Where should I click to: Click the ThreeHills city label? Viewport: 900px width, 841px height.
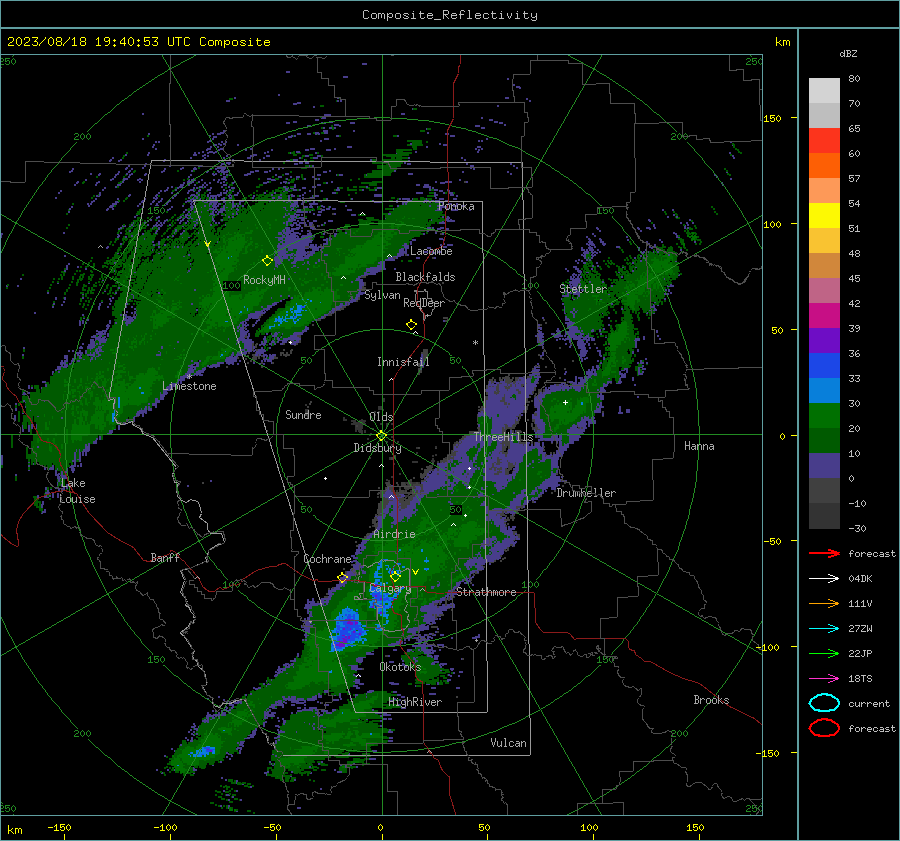point(503,437)
